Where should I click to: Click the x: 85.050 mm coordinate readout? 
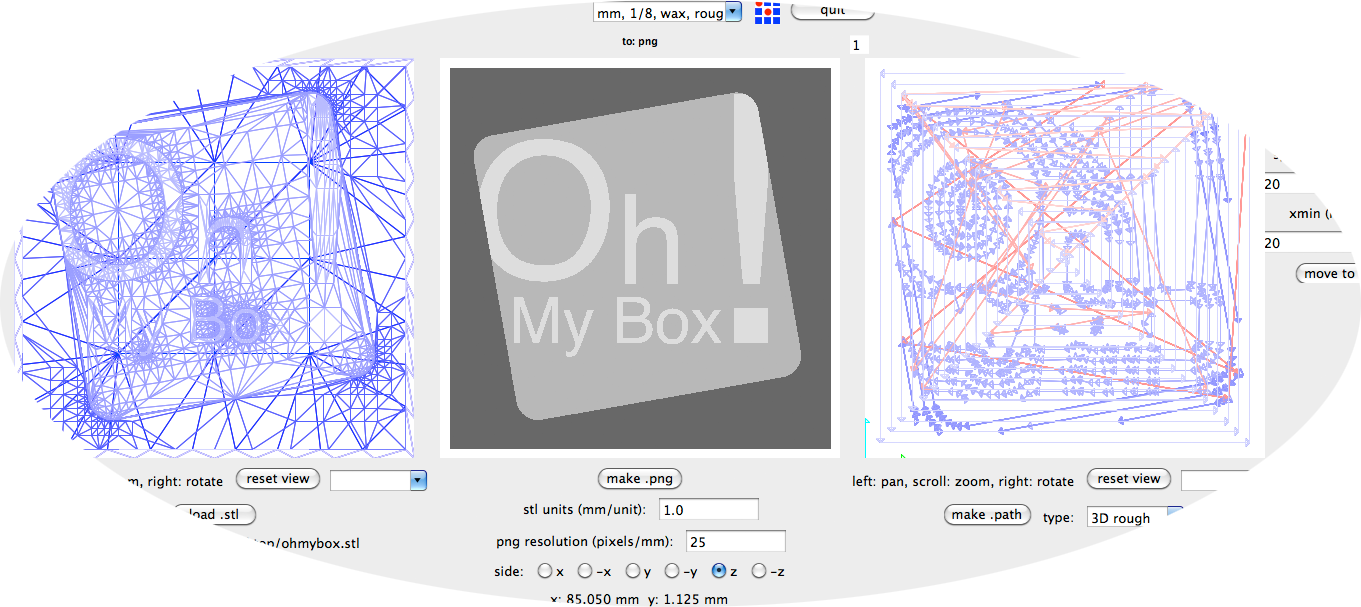point(596,600)
